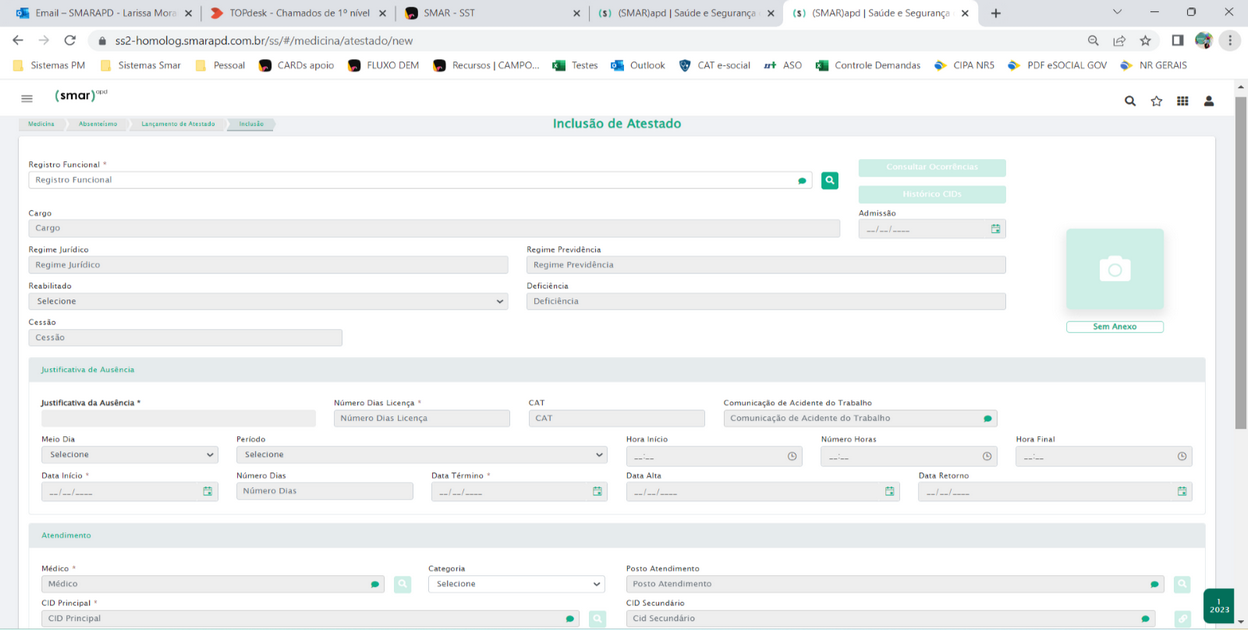Open browser menu three dots
The height and width of the screenshot is (630, 1248).
coord(1230,41)
